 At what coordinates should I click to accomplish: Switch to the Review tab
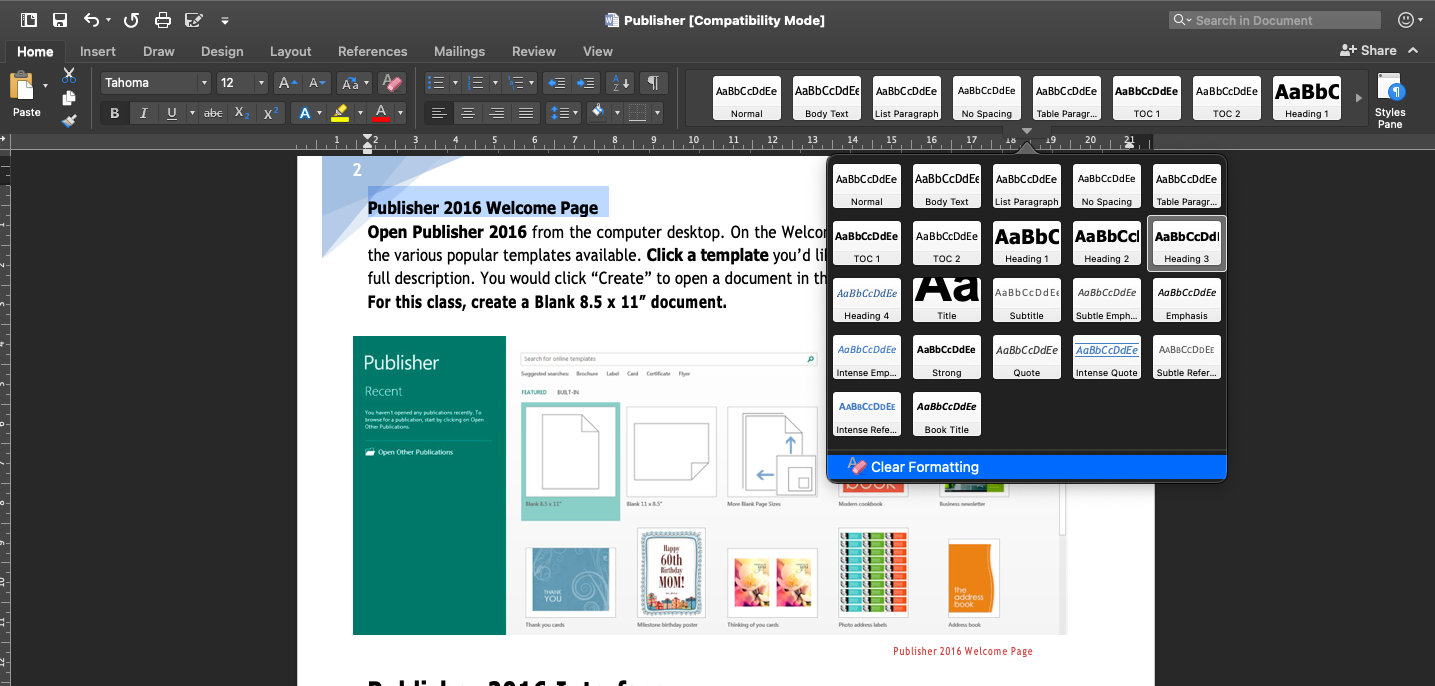(x=534, y=51)
